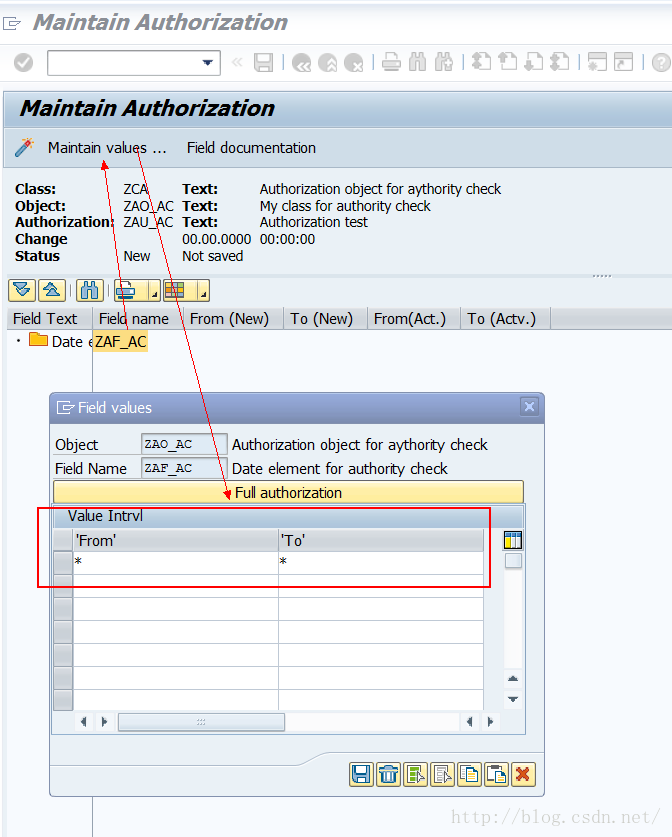Click the red X Cancel icon in dialog

[523, 774]
